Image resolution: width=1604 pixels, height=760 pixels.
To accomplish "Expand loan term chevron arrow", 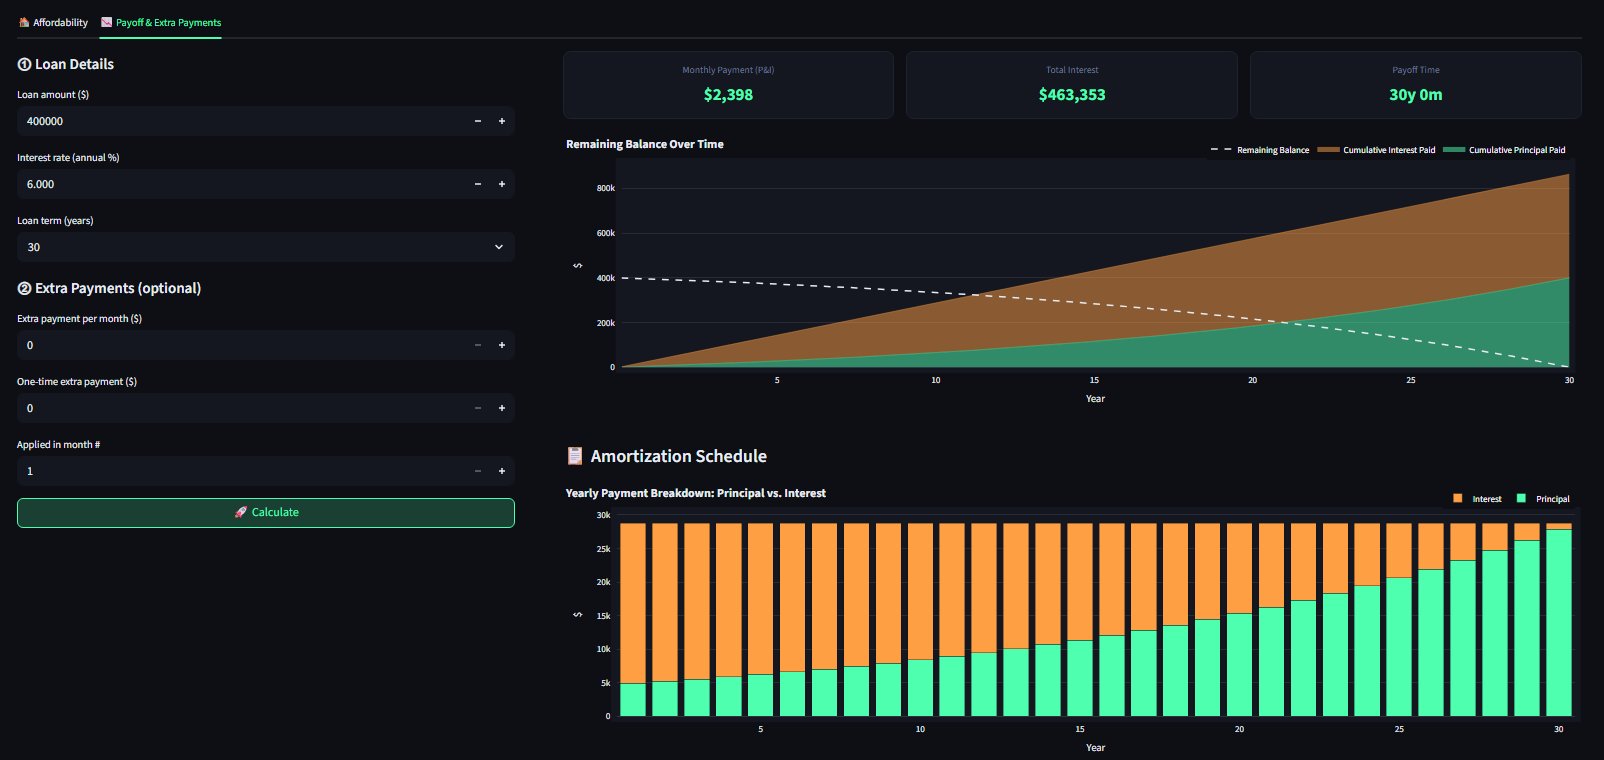I will (x=499, y=247).
